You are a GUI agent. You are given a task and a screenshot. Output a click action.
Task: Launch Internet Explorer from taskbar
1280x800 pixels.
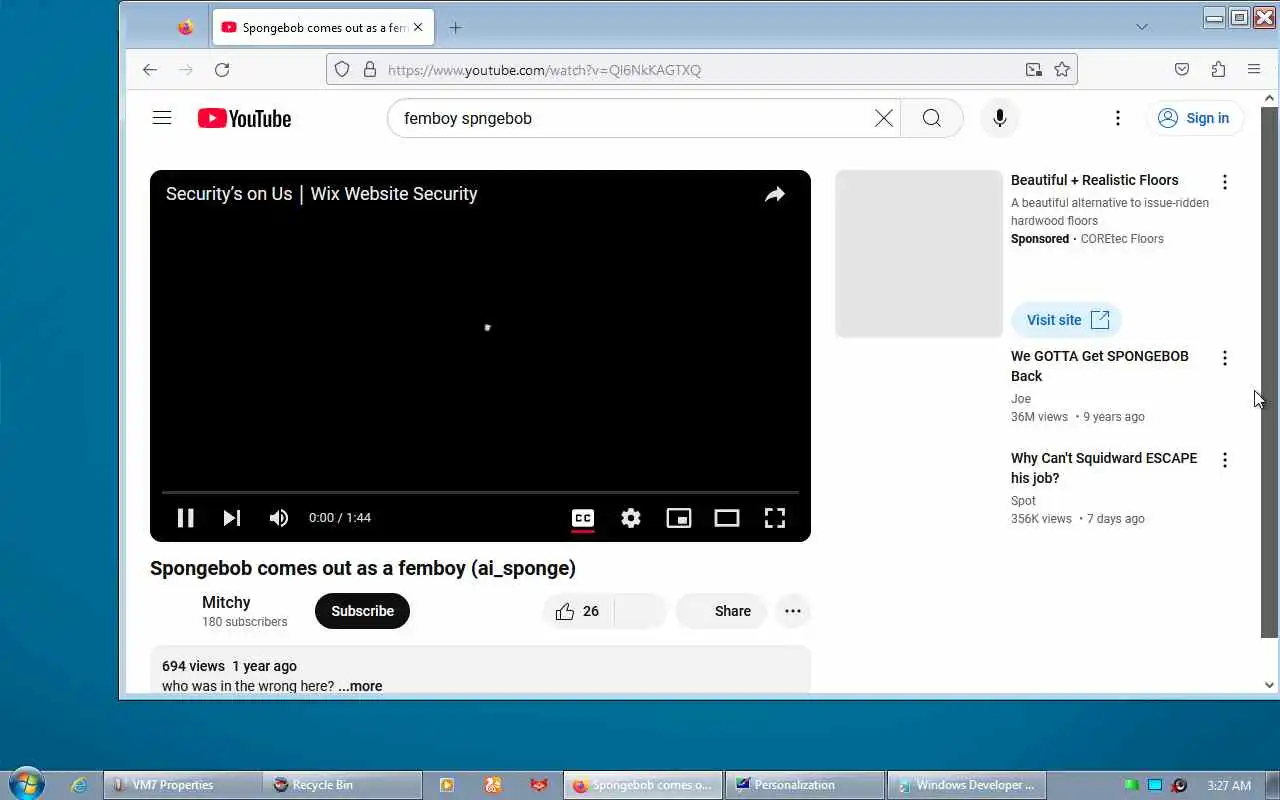[x=79, y=785]
